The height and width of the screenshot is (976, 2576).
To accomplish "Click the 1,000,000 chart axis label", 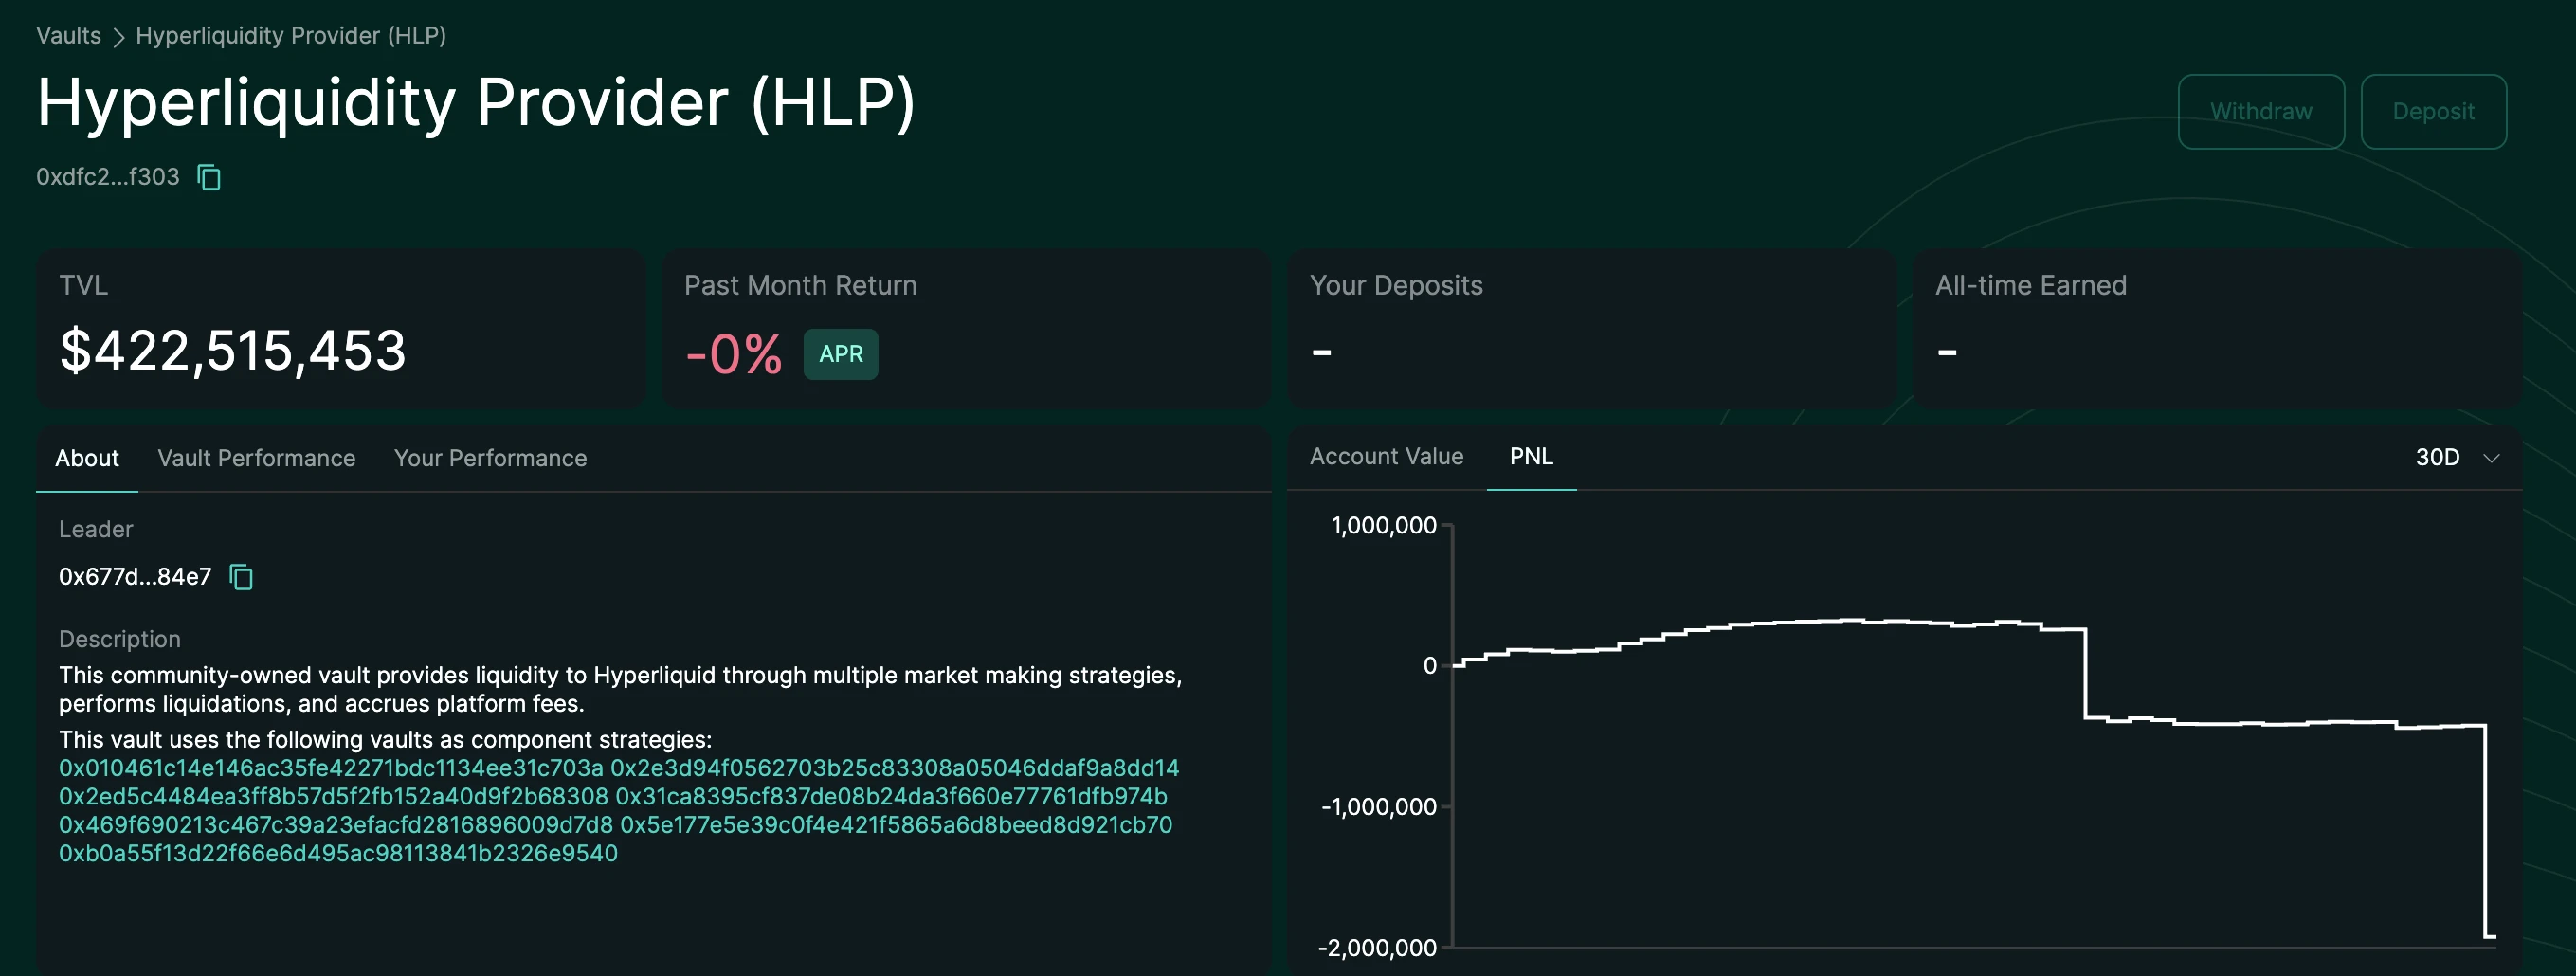I will [1383, 526].
